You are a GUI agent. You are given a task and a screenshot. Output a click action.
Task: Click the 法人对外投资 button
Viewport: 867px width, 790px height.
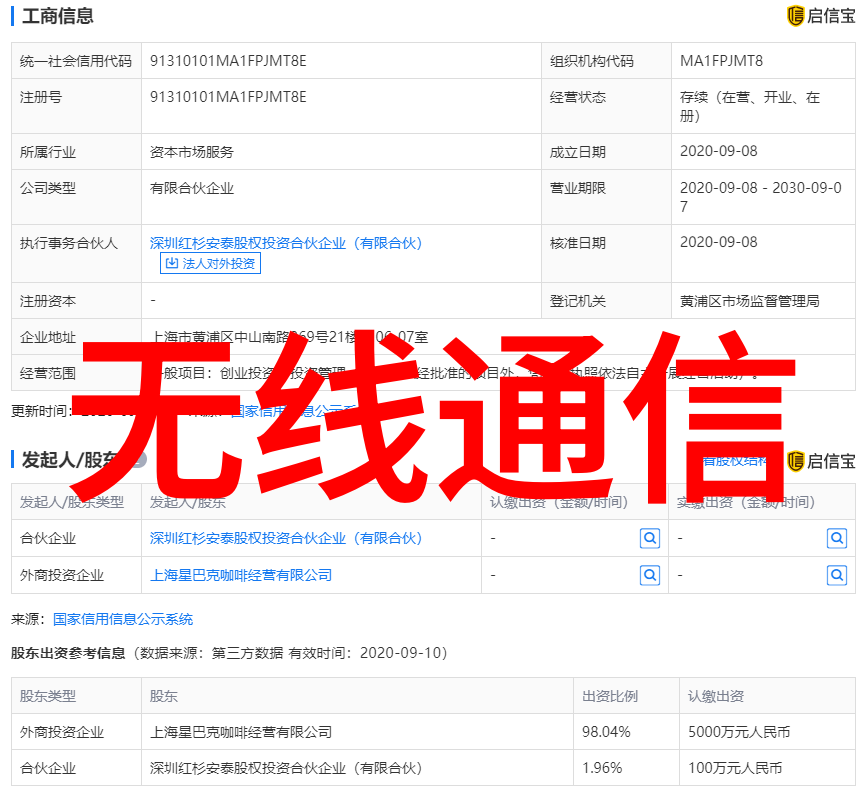point(210,263)
